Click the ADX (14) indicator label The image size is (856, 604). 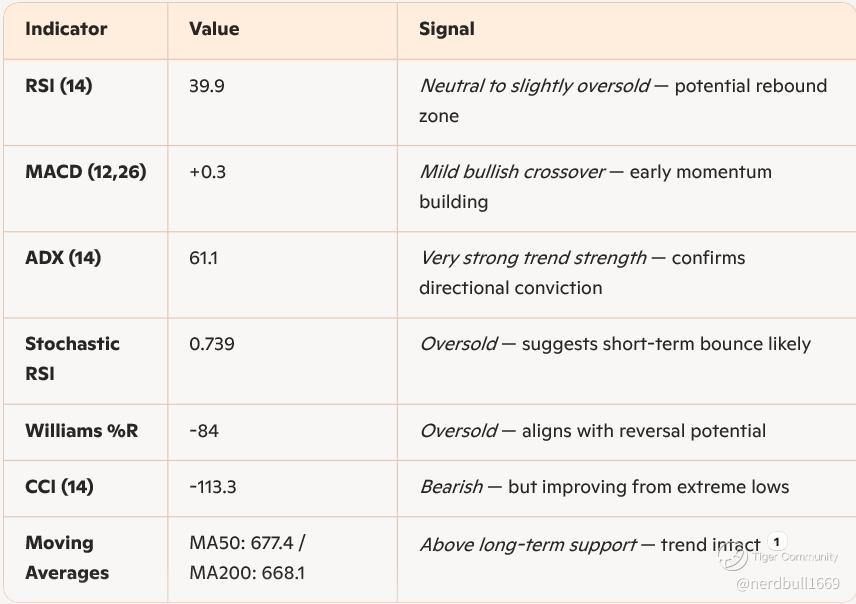63,258
